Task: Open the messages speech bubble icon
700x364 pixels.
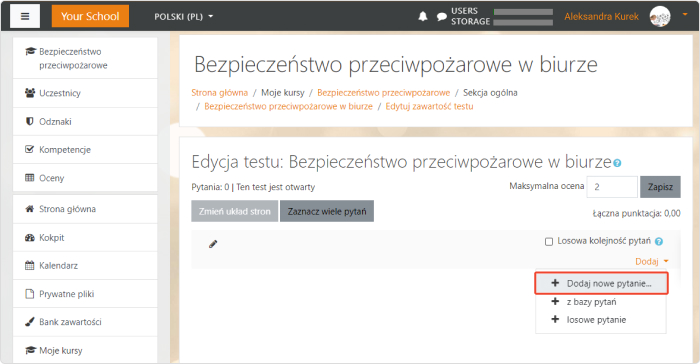Action: 442,17
